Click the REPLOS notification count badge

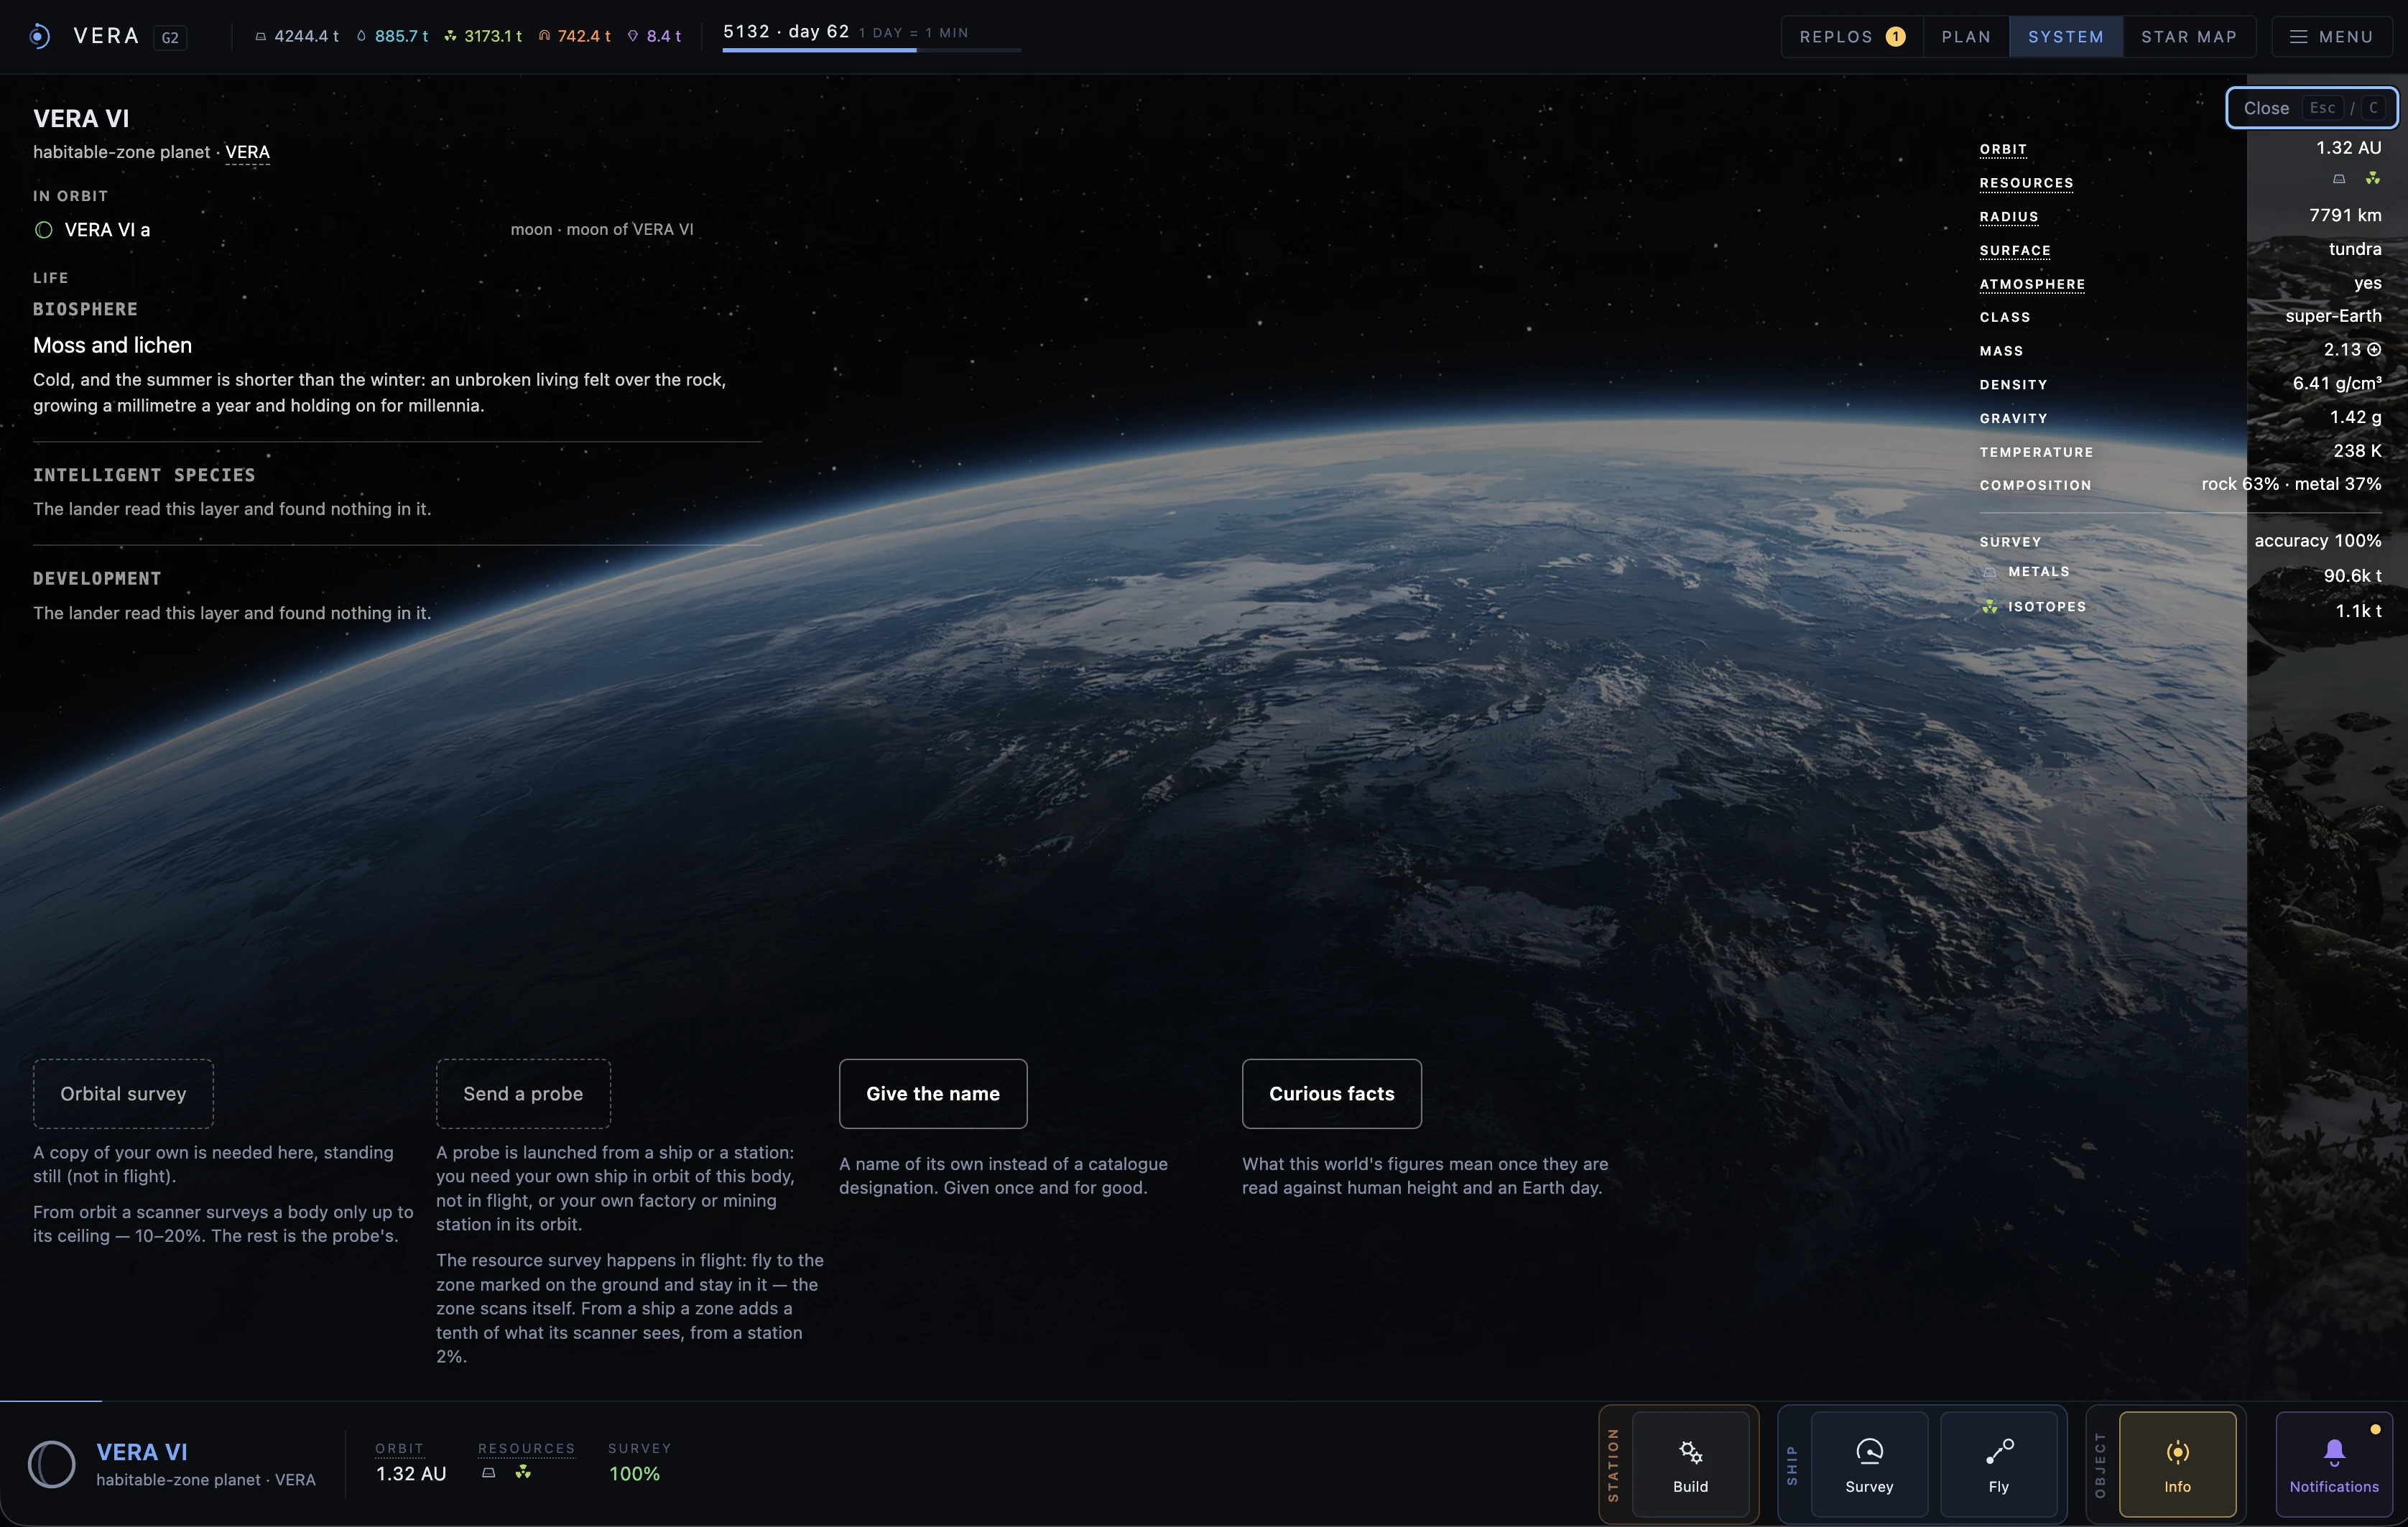[1894, 37]
